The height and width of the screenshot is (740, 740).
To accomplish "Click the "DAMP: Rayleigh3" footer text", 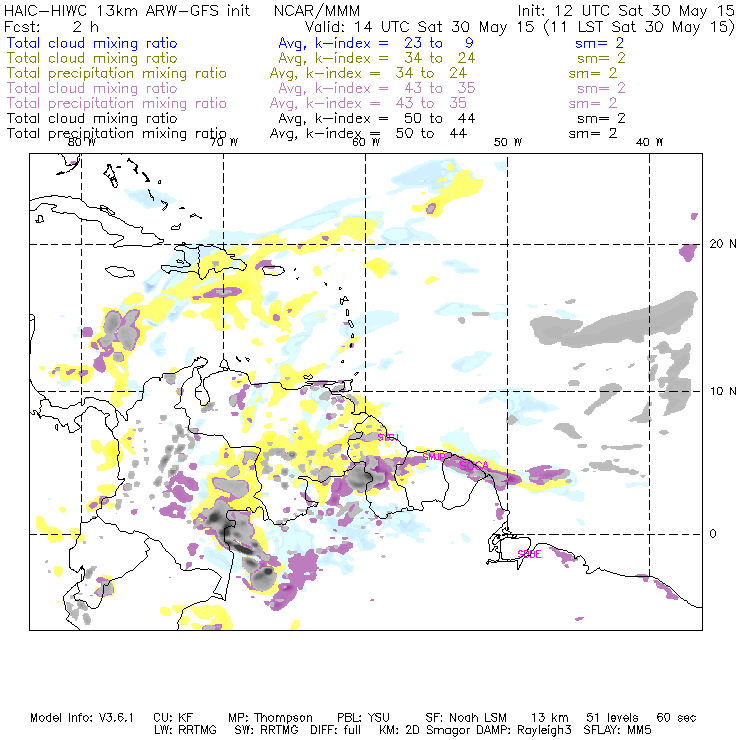I will (524, 730).
